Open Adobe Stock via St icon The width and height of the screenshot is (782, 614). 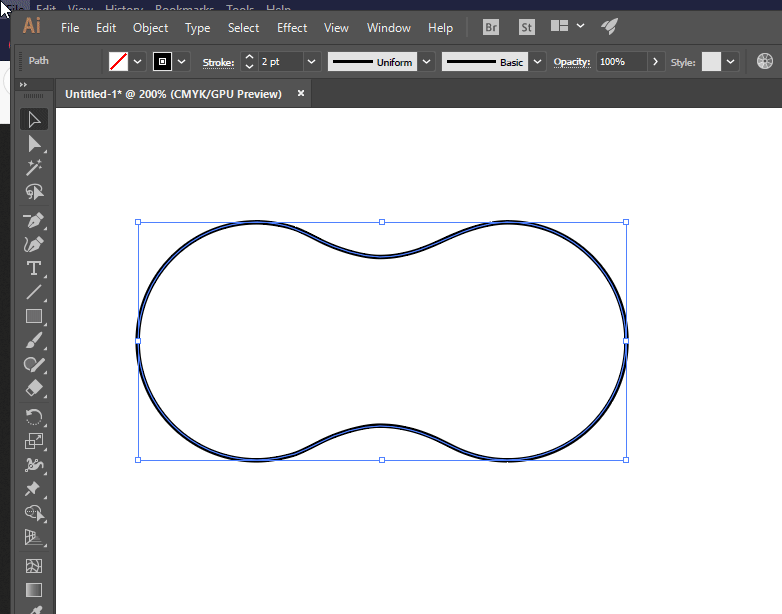[x=527, y=27]
